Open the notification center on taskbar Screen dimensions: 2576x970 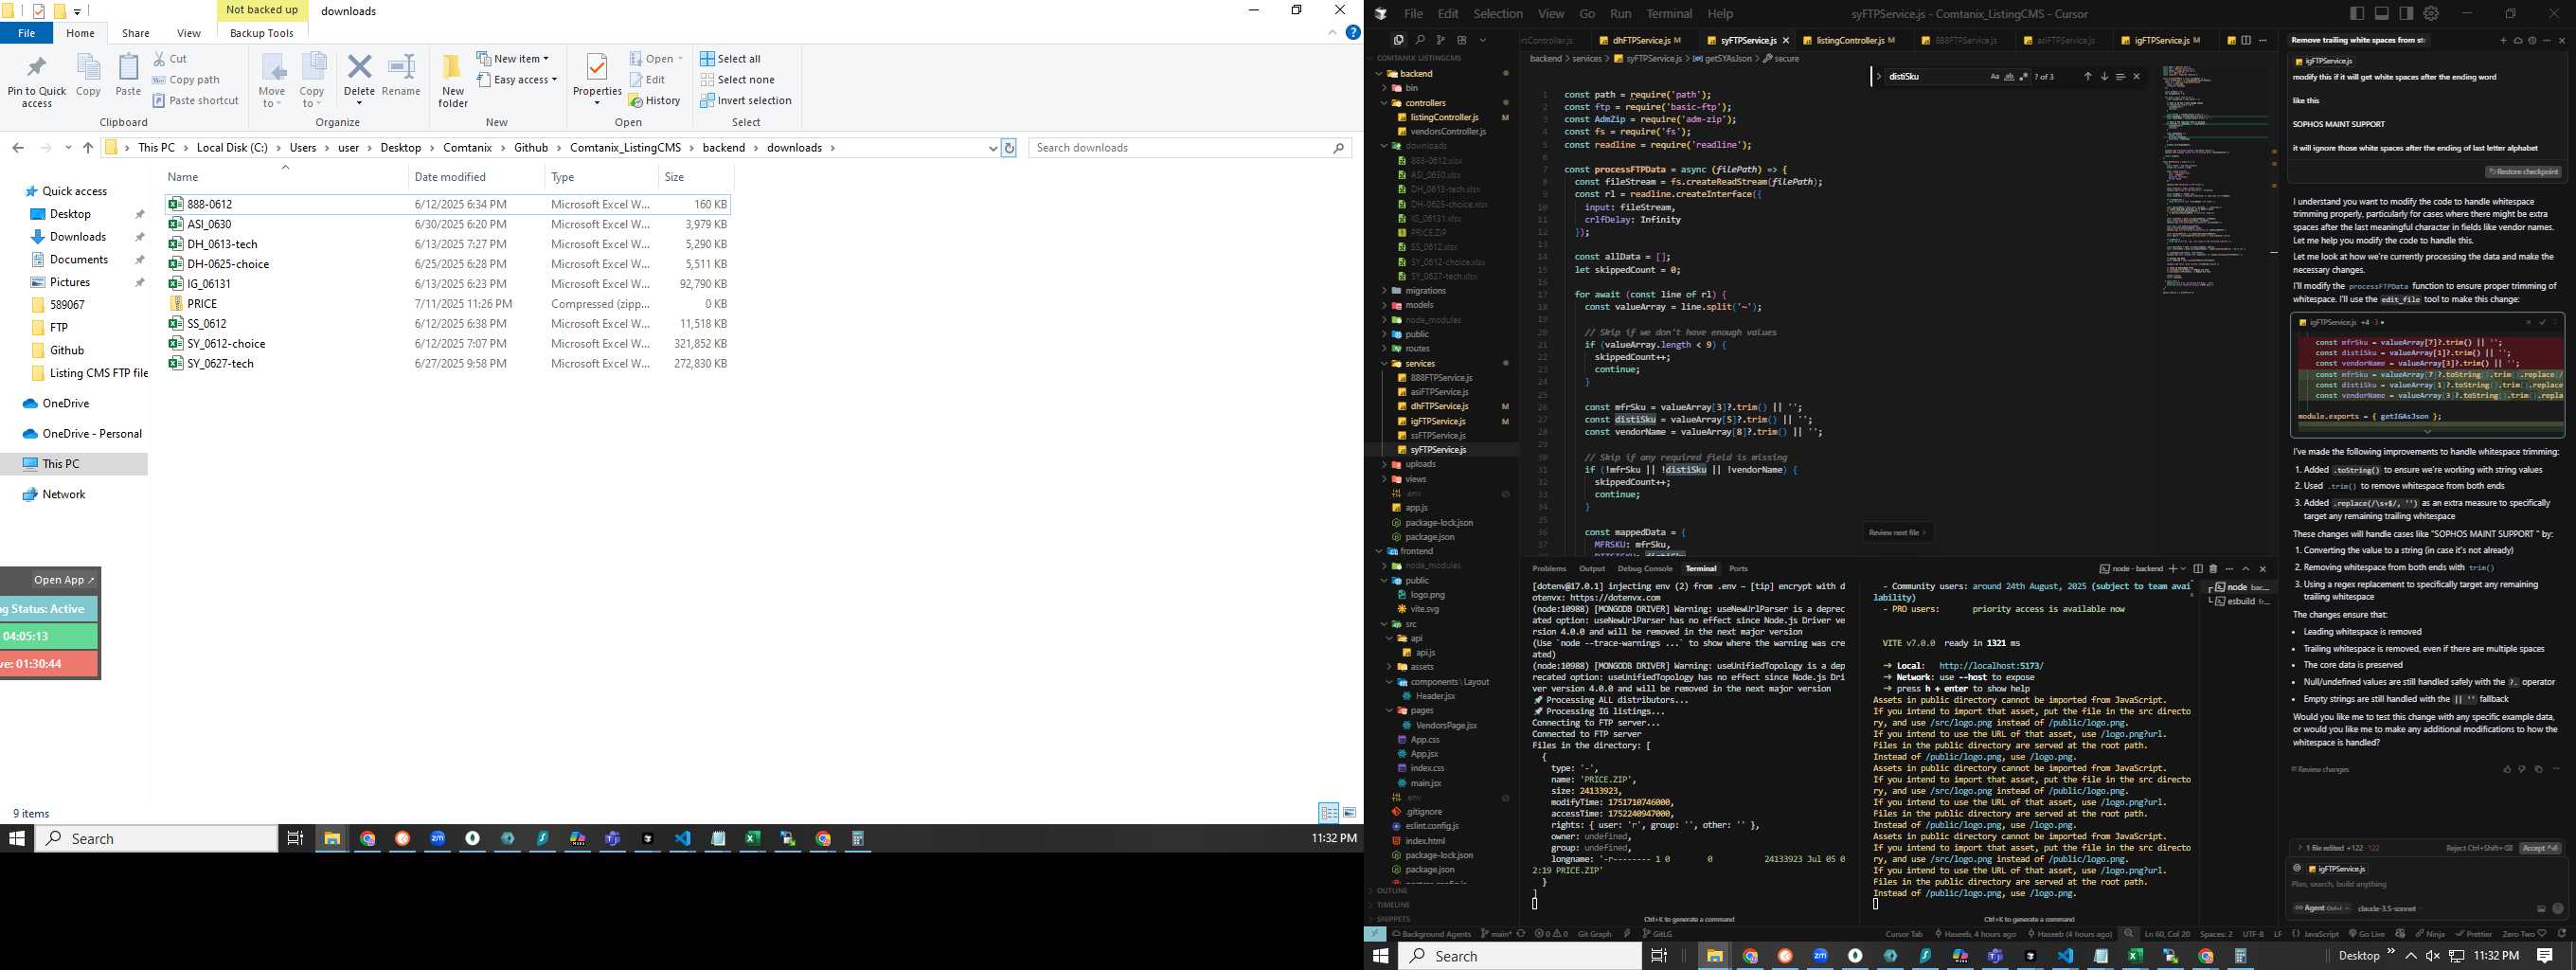[x=2545, y=956]
